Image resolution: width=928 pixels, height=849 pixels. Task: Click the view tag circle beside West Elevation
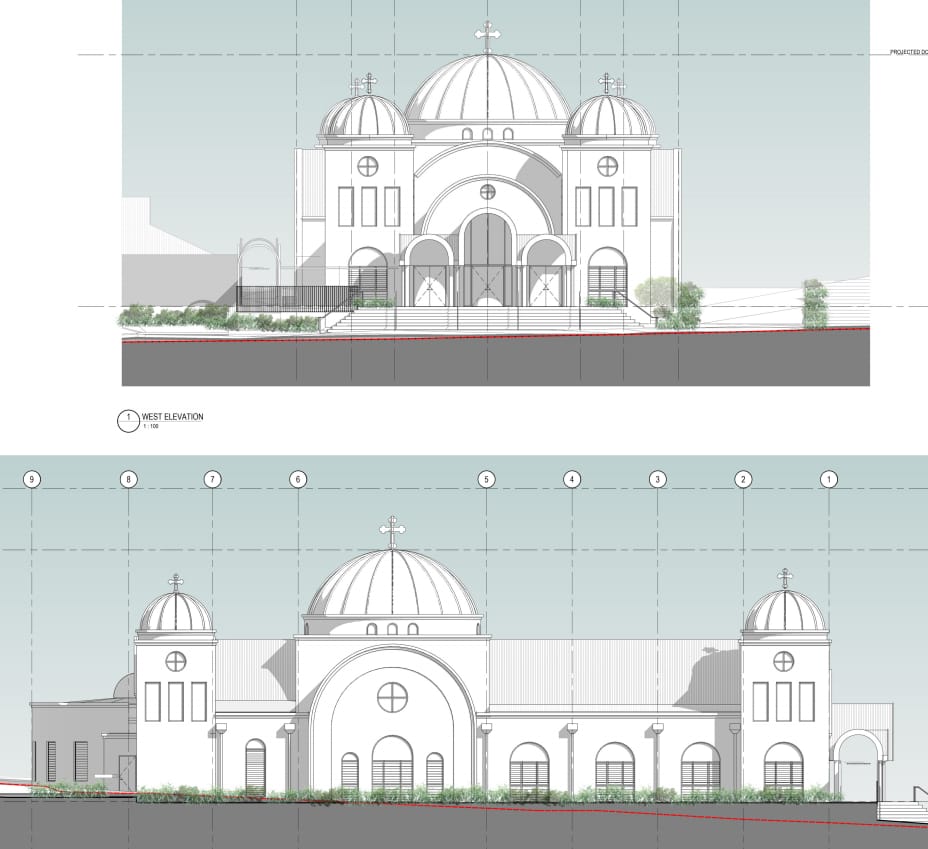point(128,421)
